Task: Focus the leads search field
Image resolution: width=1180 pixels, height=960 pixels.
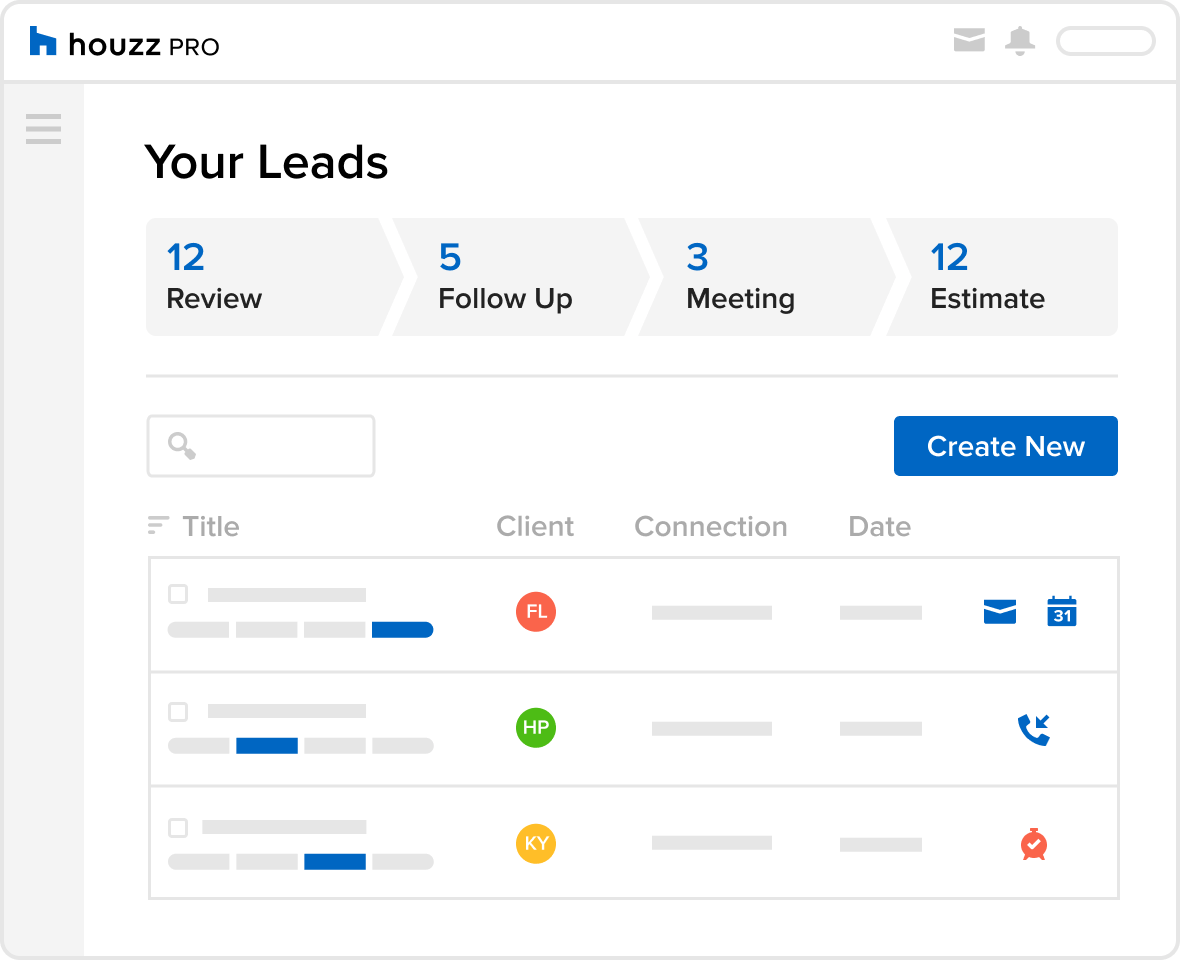Action: click(261, 446)
